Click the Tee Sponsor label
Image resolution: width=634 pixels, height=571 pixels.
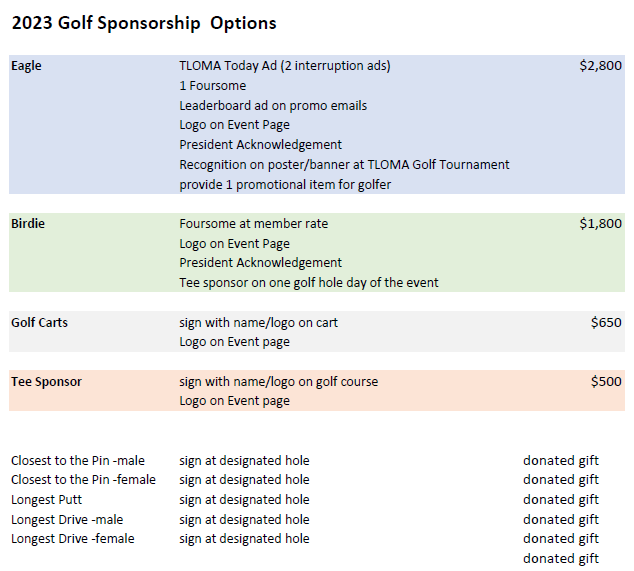46,382
